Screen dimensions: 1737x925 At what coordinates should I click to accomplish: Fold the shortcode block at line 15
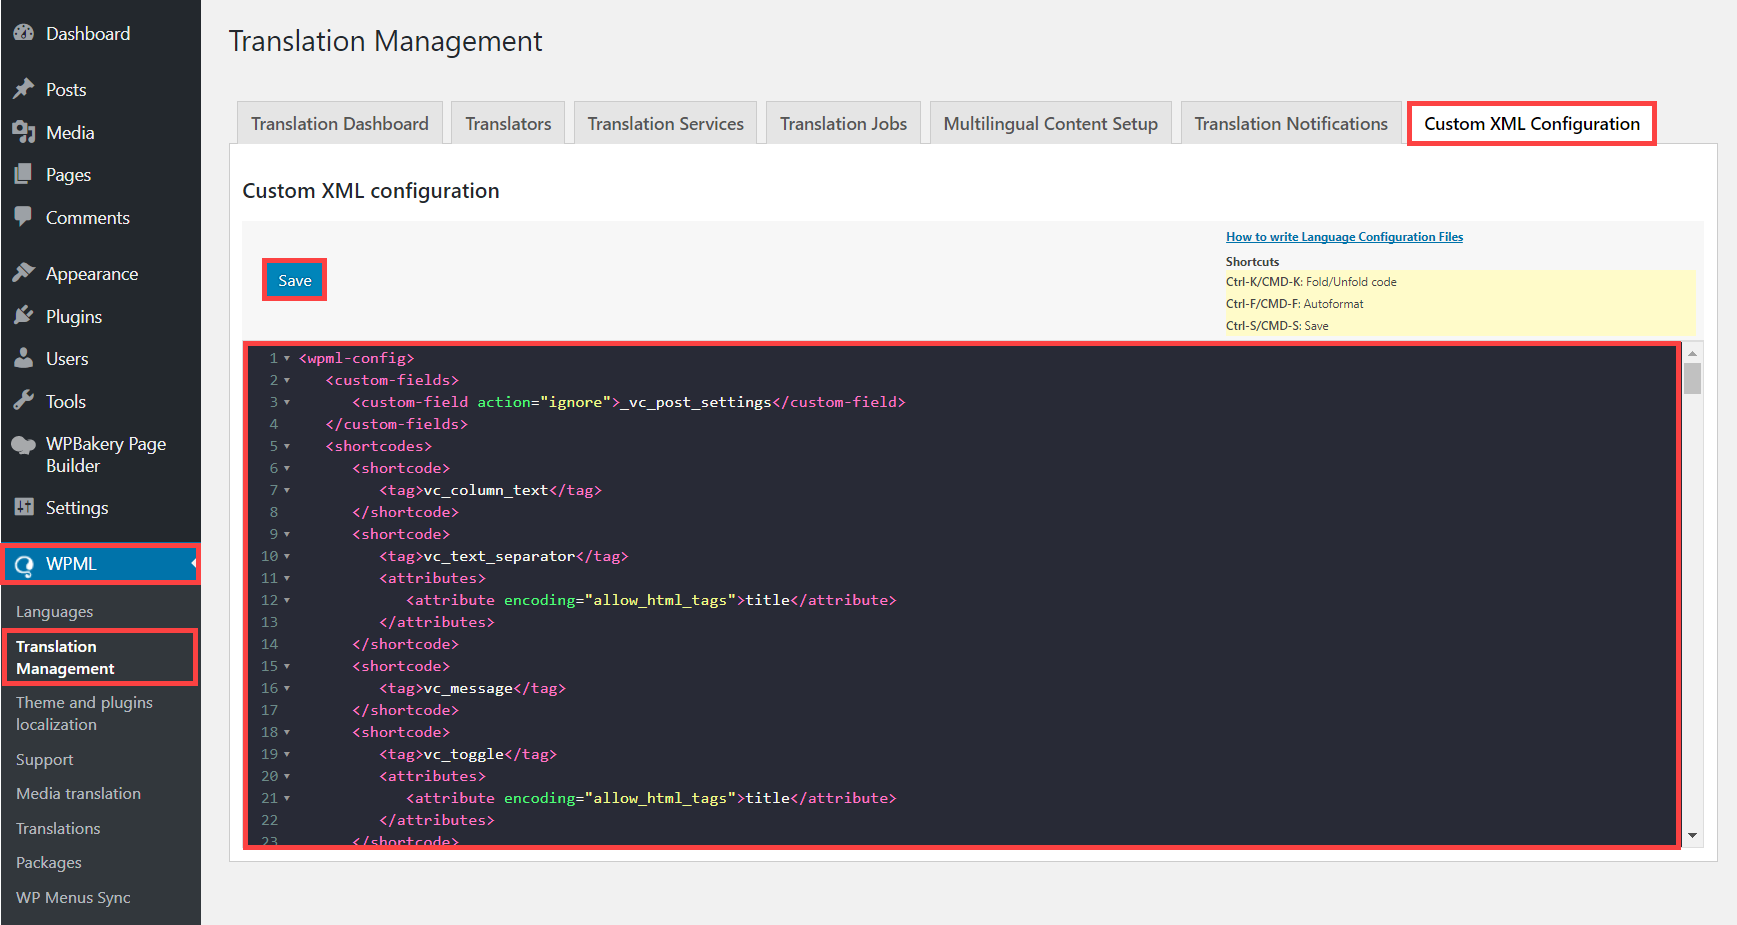click(x=287, y=666)
